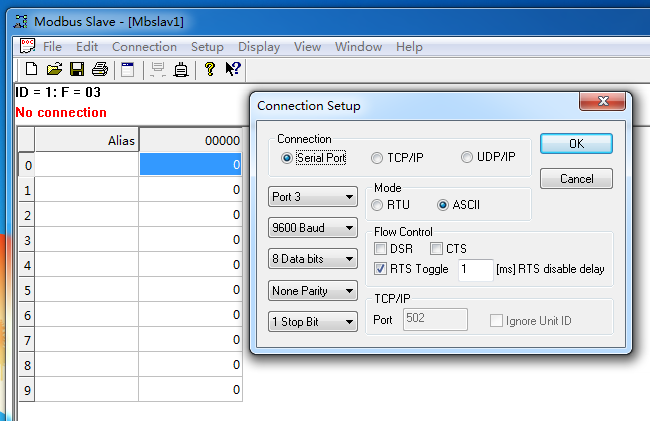
Task: Click the Alias column header
Action: pyautogui.click(x=87, y=140)
